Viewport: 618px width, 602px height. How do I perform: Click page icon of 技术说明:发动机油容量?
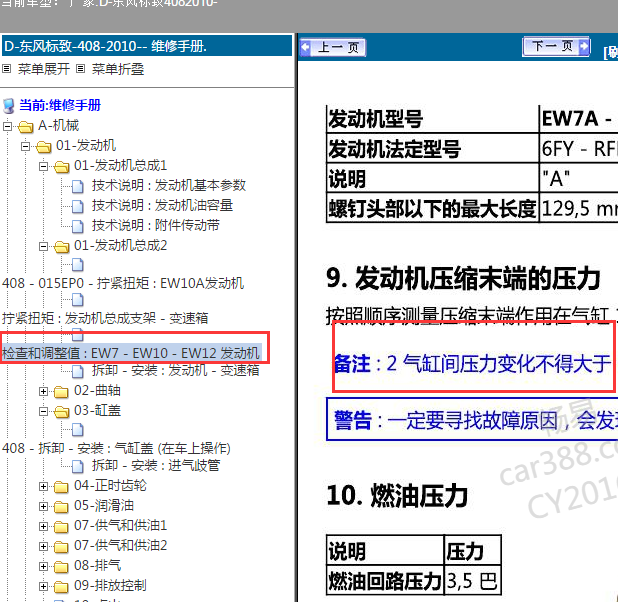point(78,206)
